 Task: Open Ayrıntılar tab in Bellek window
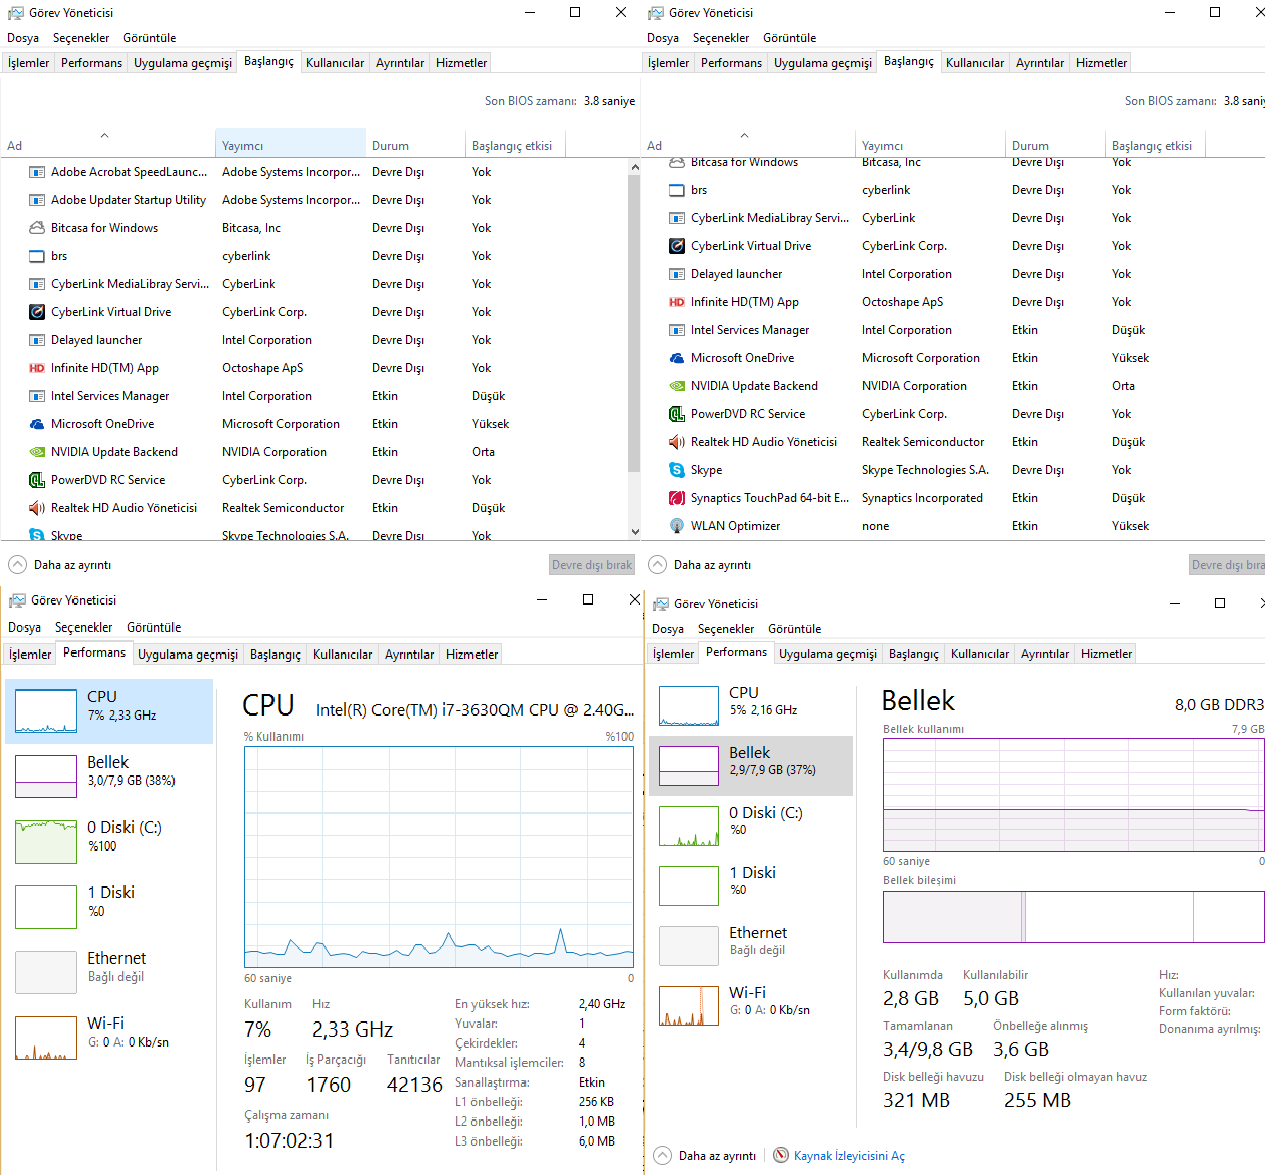click(x=1045, y=654)
